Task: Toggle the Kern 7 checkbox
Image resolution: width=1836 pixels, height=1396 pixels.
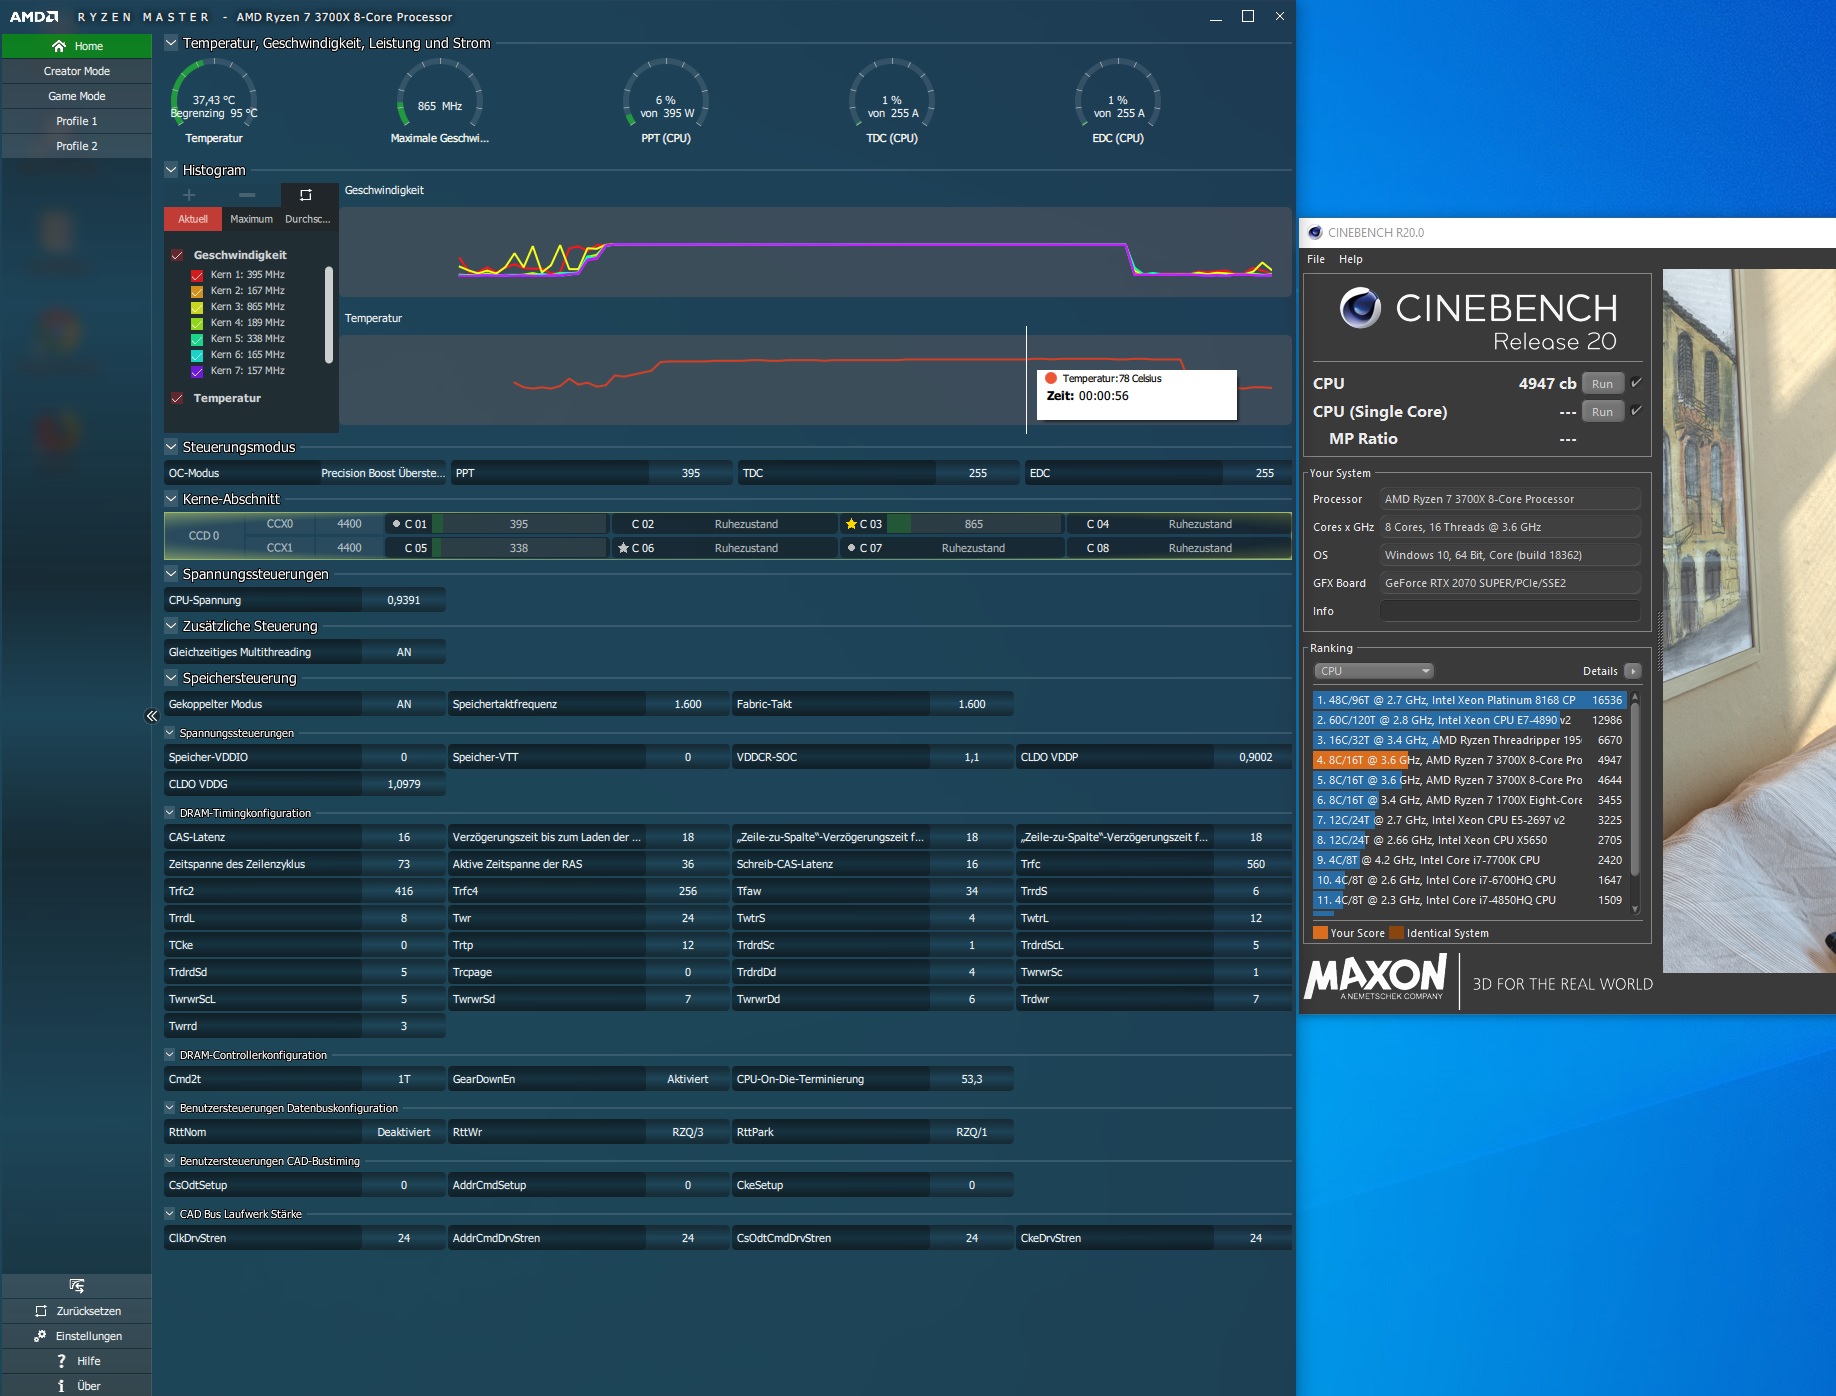Action: [197, 371]
